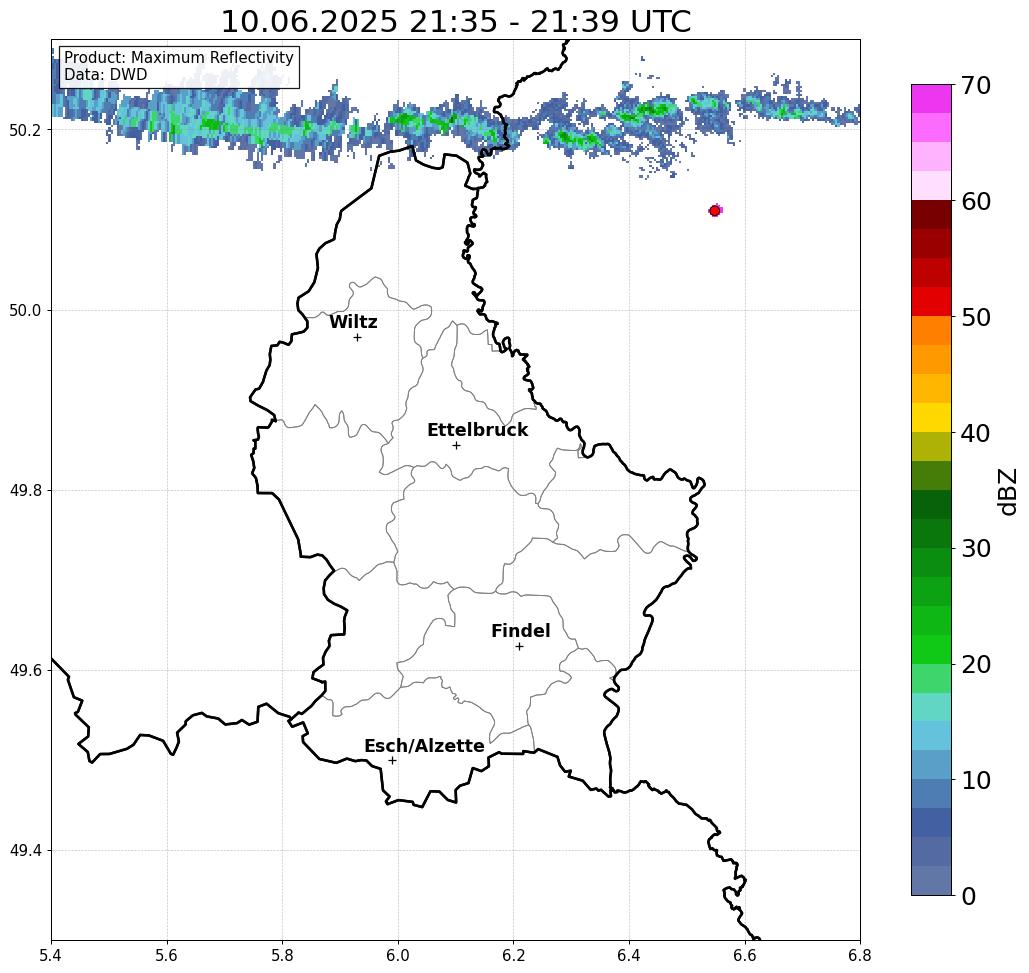Click the slate blue bottom colorbar segment
Screen dimensions: 1029x973
tap(931, 880)
